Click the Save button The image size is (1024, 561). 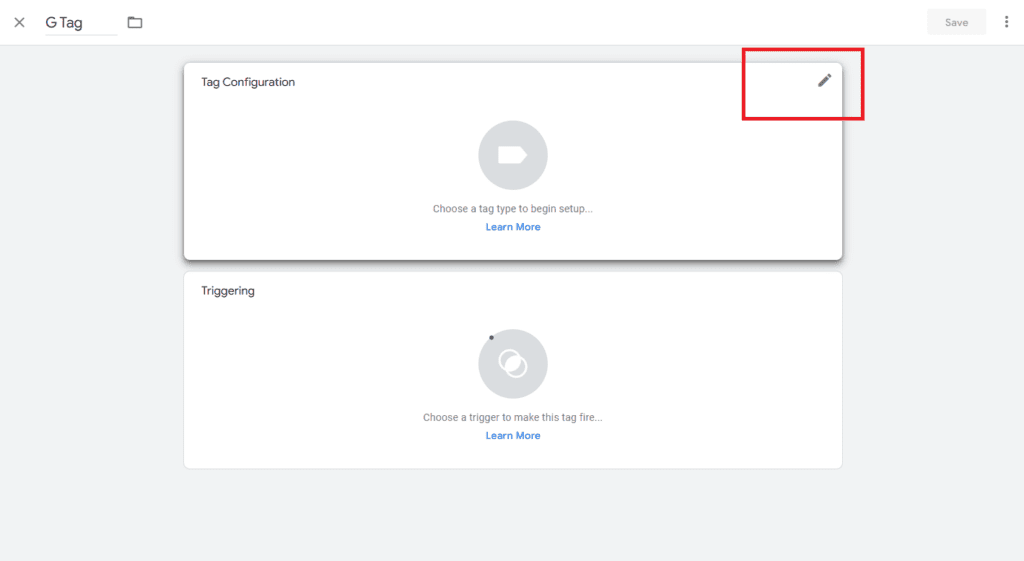click(955, 22)
